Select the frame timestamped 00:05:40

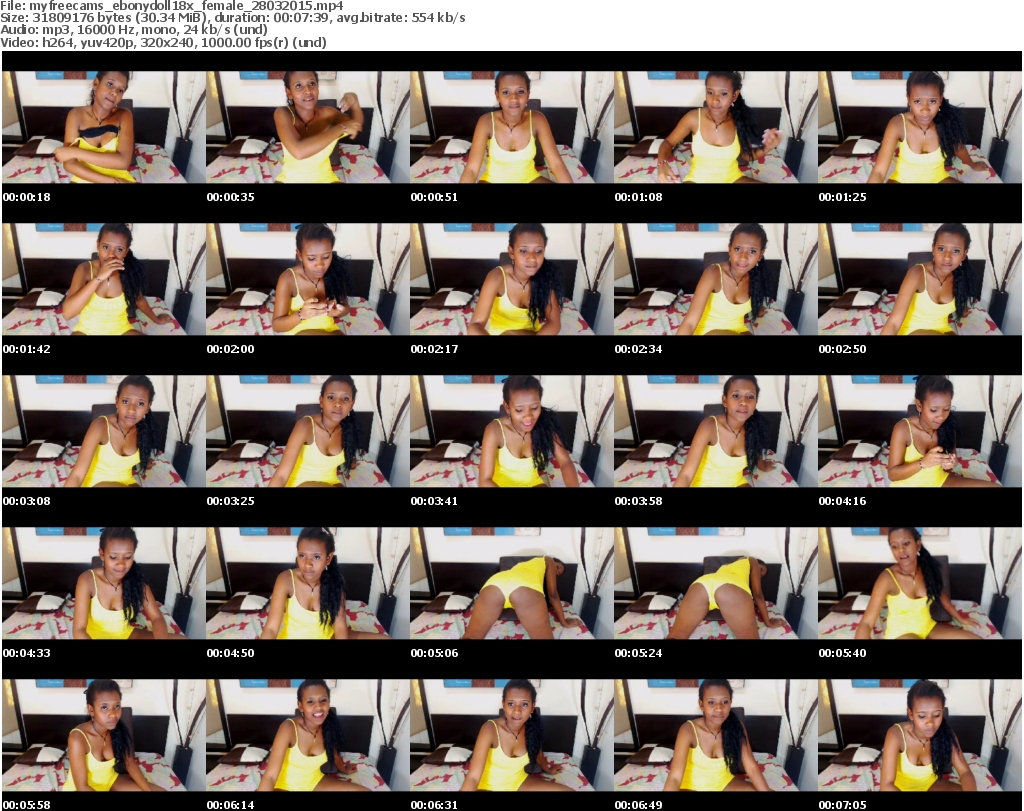point(920,583)
